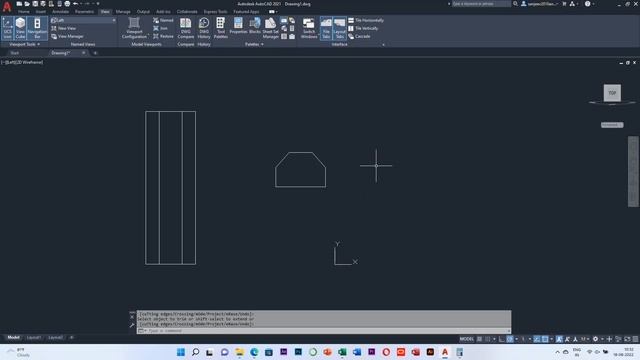Click the Open file quick access icon
The height and width of the screenshot is (360, 640).
[x=27, y=4]
